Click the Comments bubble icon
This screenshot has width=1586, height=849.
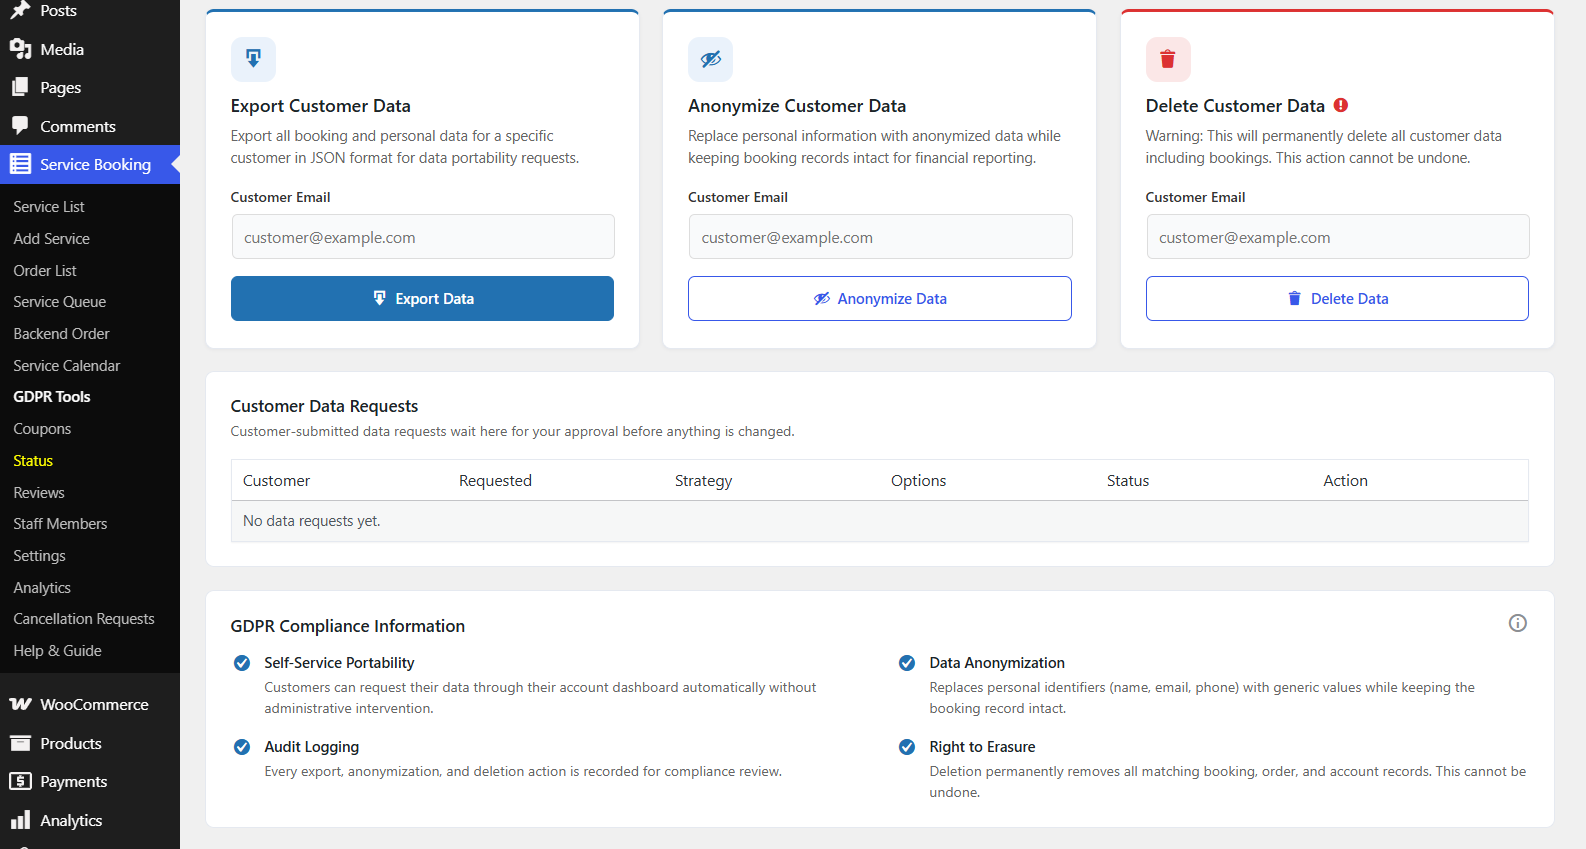tap(20, 126)
